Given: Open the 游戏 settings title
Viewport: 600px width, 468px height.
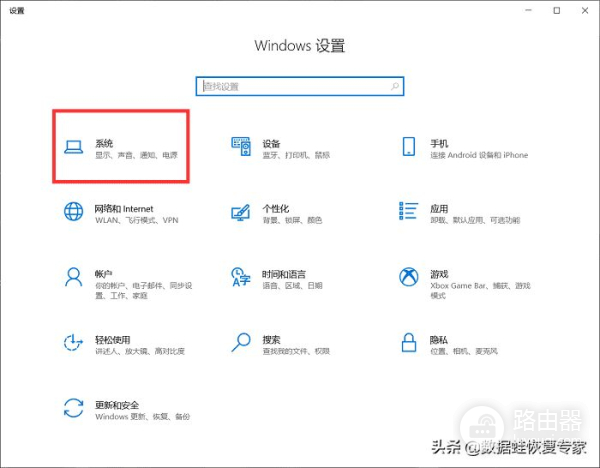Looking at the screenshot, I should pyautogui.click(x=439, y=274).
